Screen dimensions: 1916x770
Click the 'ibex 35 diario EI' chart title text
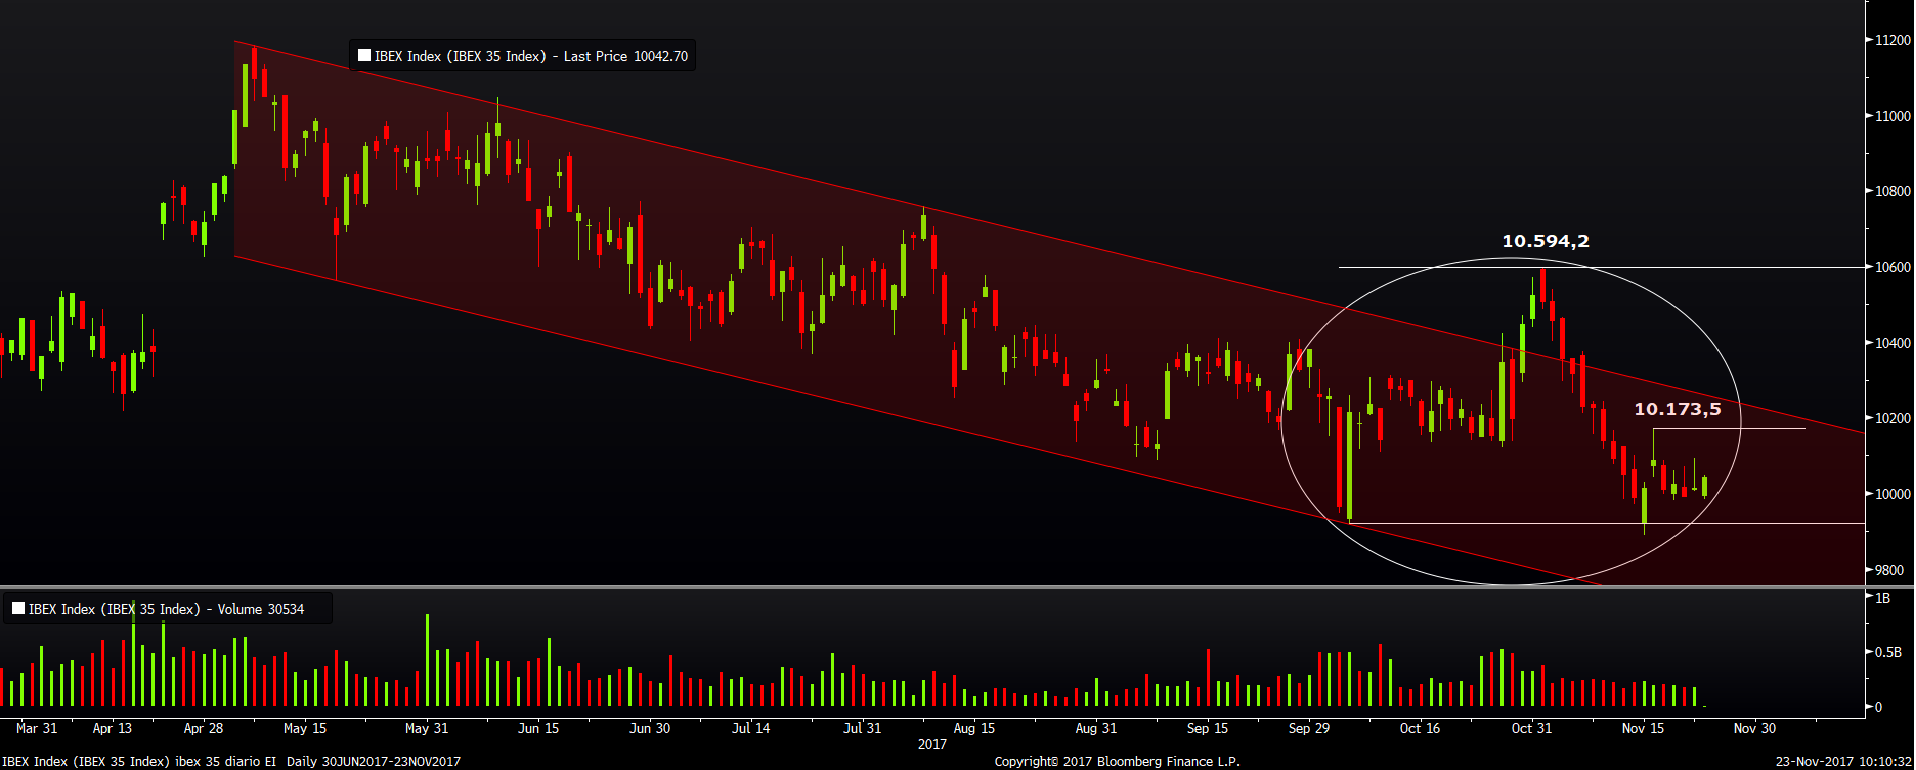click(x=225, y=762)
